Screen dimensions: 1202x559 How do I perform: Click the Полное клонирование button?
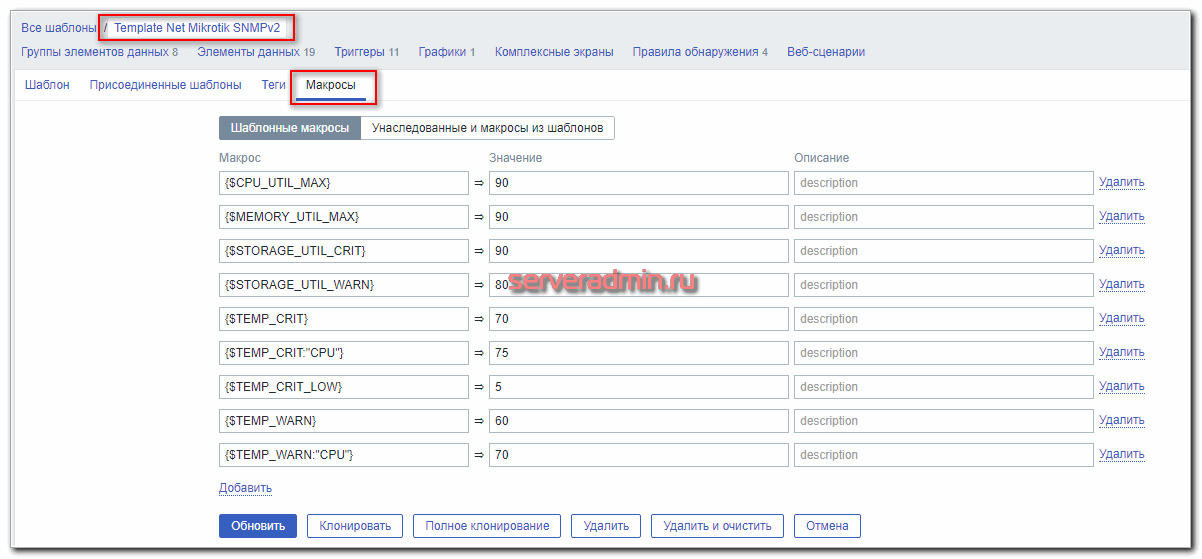(x=487, y=526)
